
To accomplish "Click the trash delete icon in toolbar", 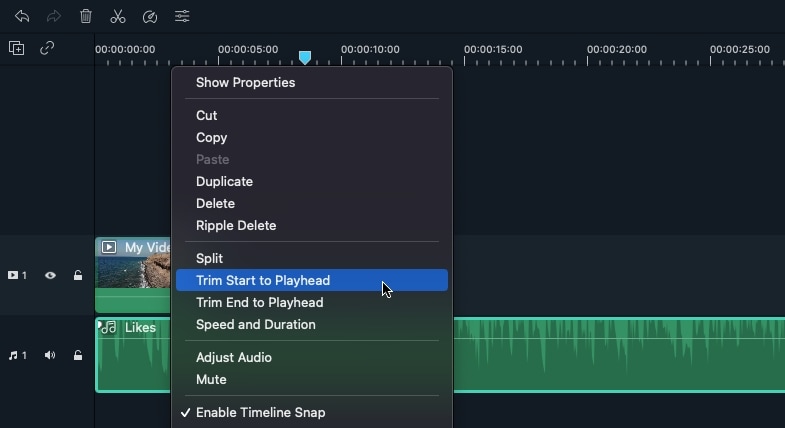I will pyautogui.click(x=86, y=16).
